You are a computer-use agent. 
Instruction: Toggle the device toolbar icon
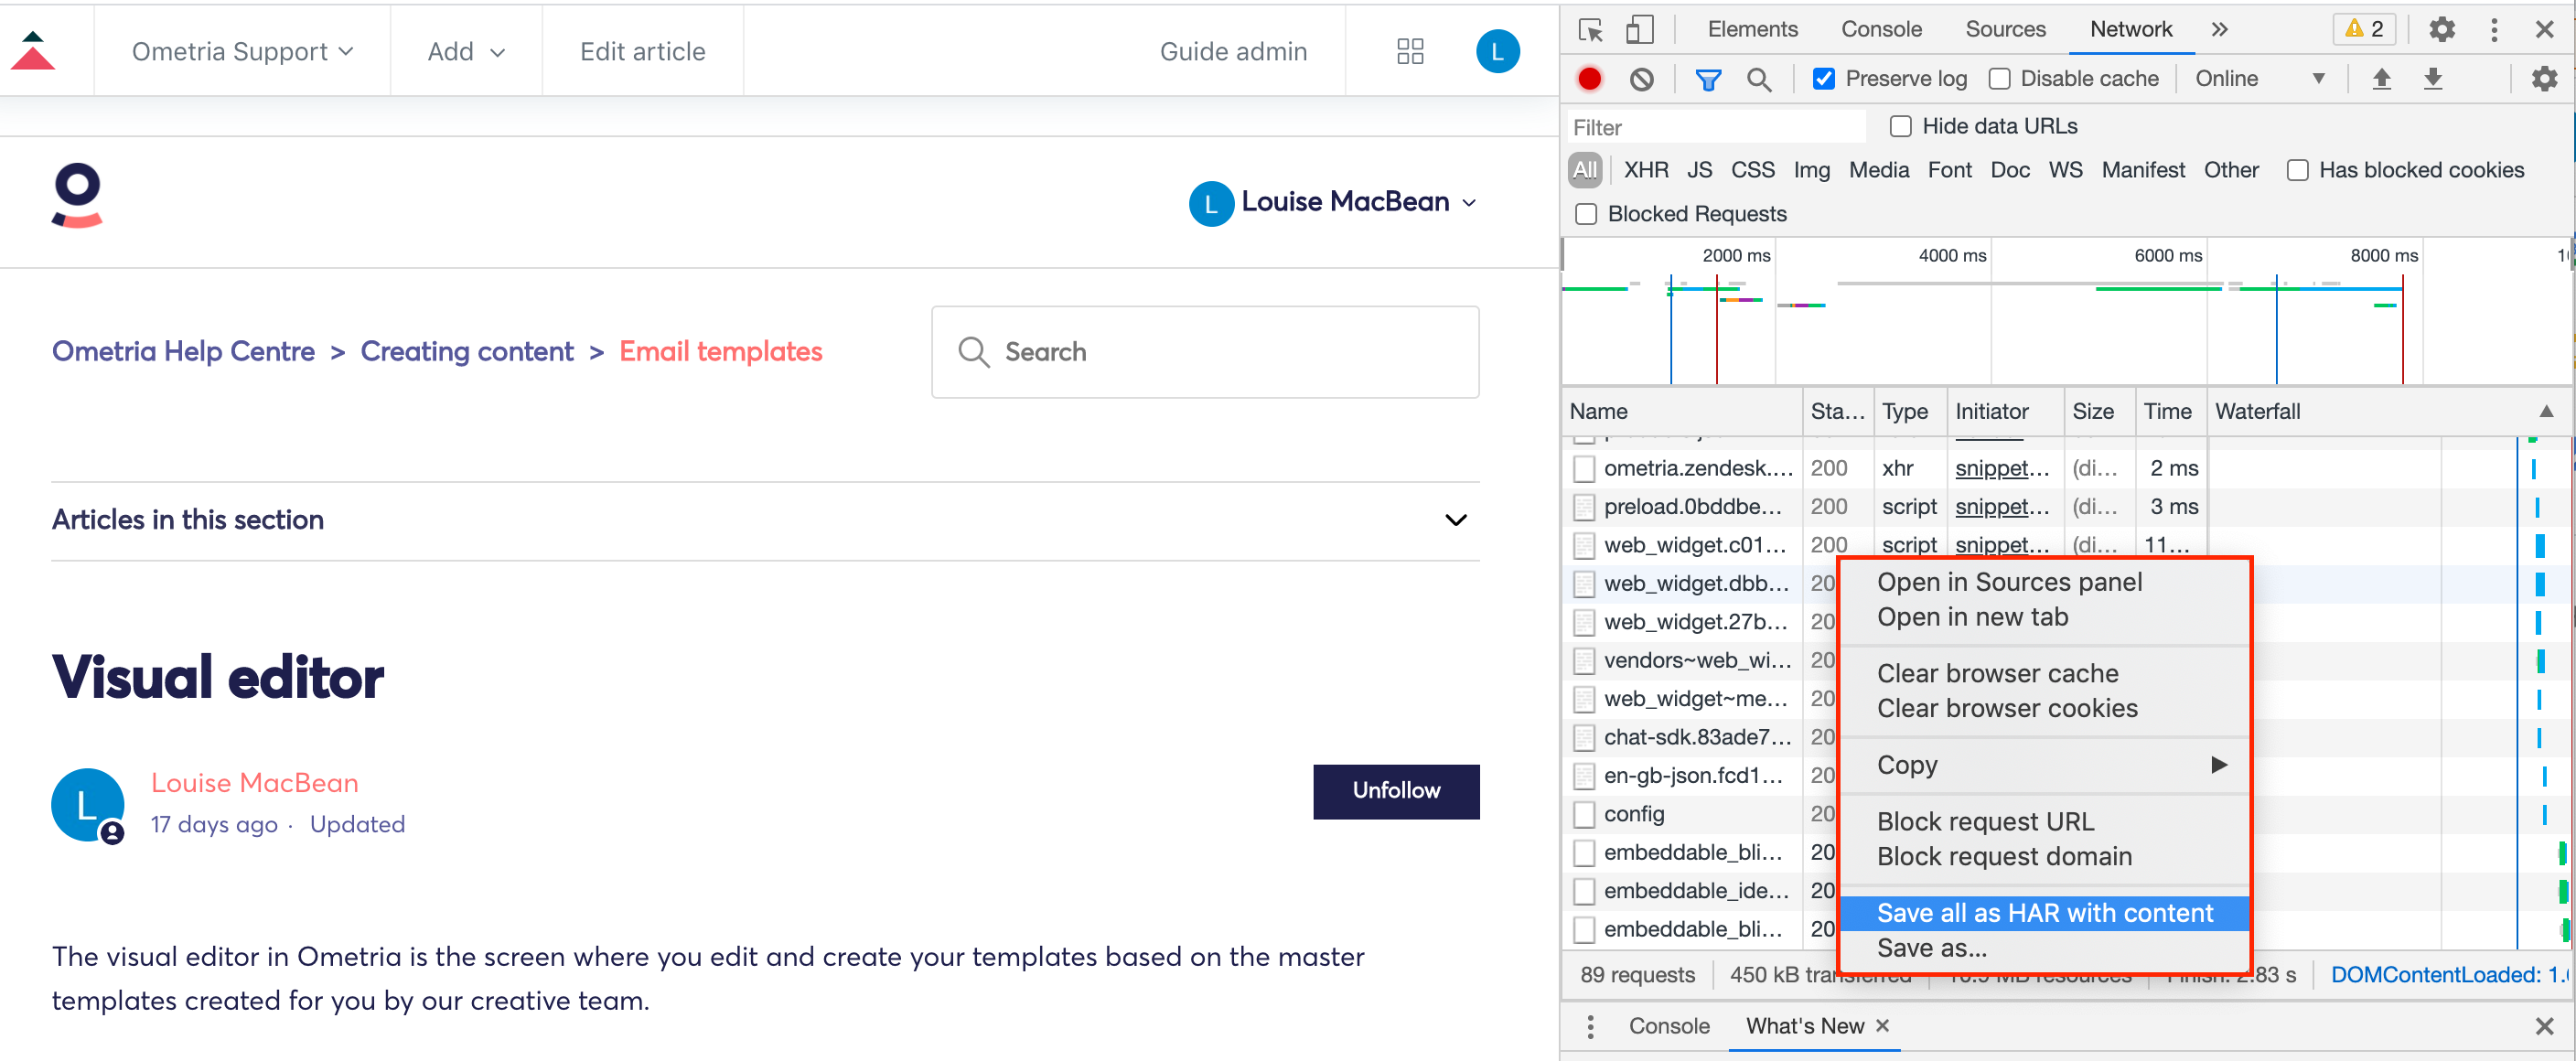pyautogui.click(x=1639, y=29)
